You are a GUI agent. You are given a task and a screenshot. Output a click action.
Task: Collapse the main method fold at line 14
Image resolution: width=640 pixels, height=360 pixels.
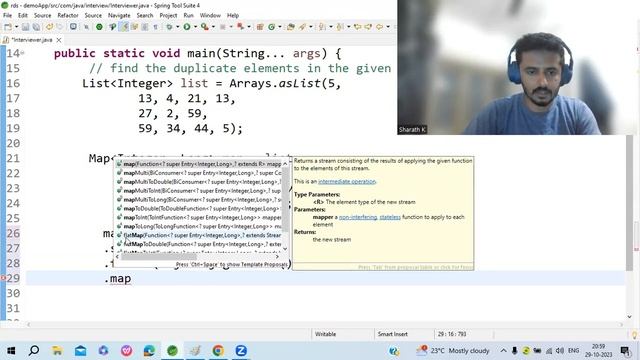[x=22, y=53]
